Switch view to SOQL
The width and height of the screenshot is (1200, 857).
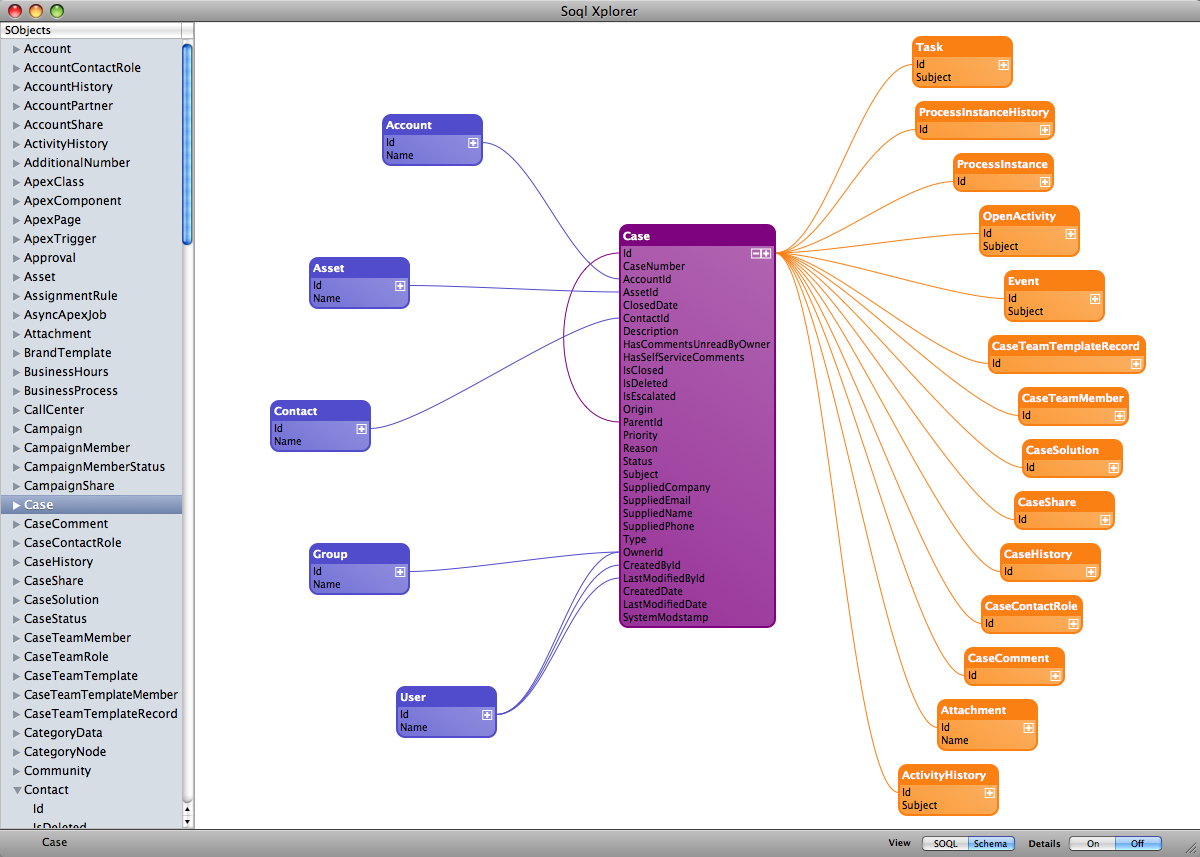click(945, 844)
